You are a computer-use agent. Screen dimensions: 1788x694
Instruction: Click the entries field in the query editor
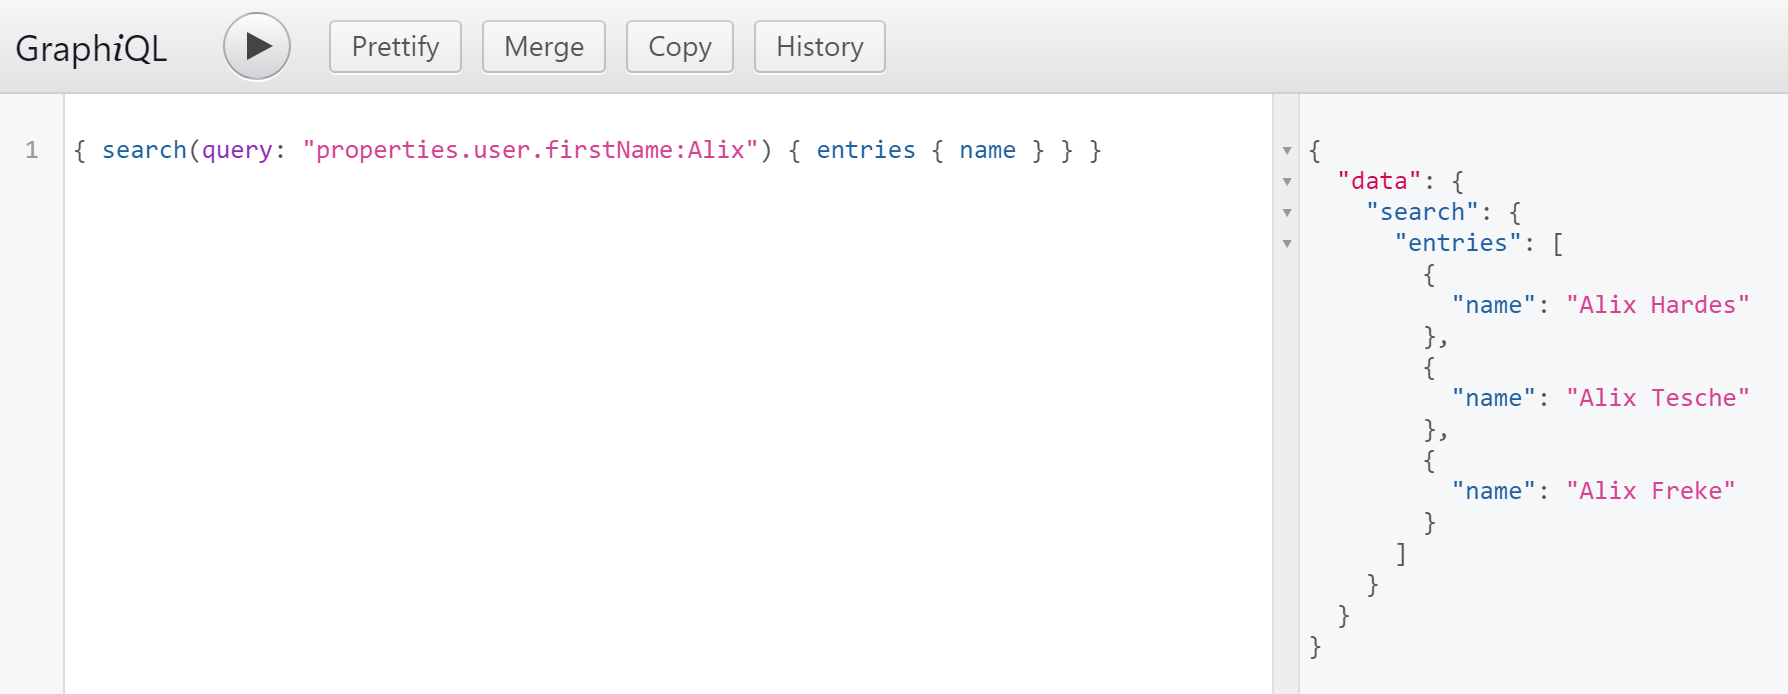point(865,150)
